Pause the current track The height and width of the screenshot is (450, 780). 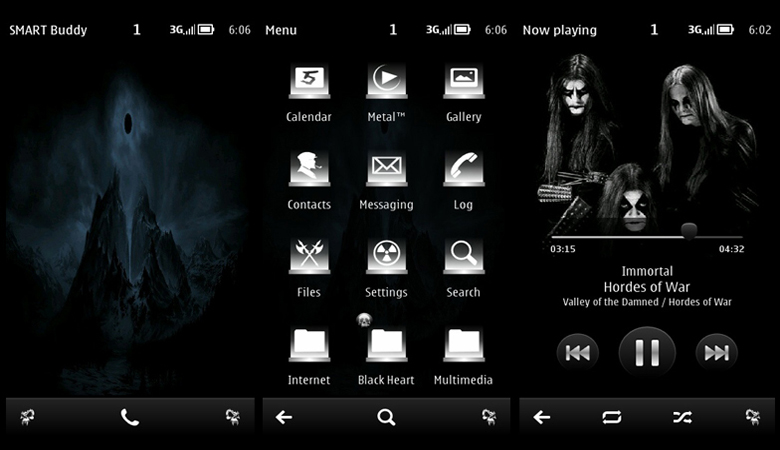[x=647, y=353]
